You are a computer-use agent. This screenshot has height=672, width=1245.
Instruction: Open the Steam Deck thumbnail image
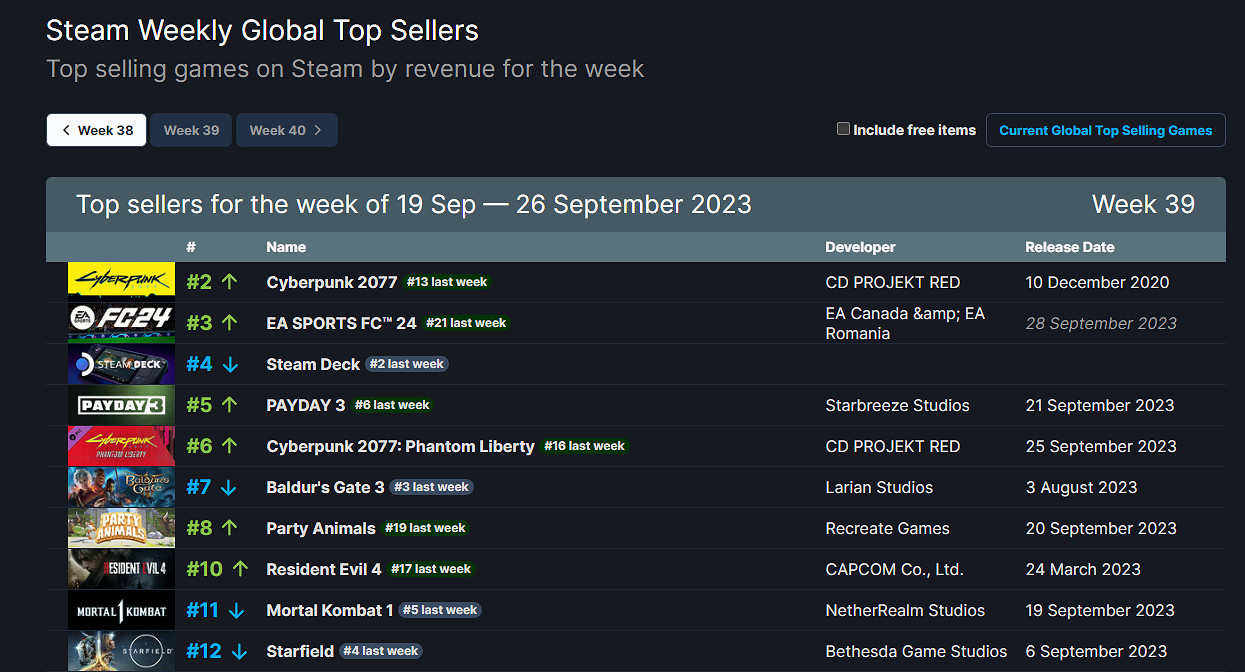(x=121, y=364)
